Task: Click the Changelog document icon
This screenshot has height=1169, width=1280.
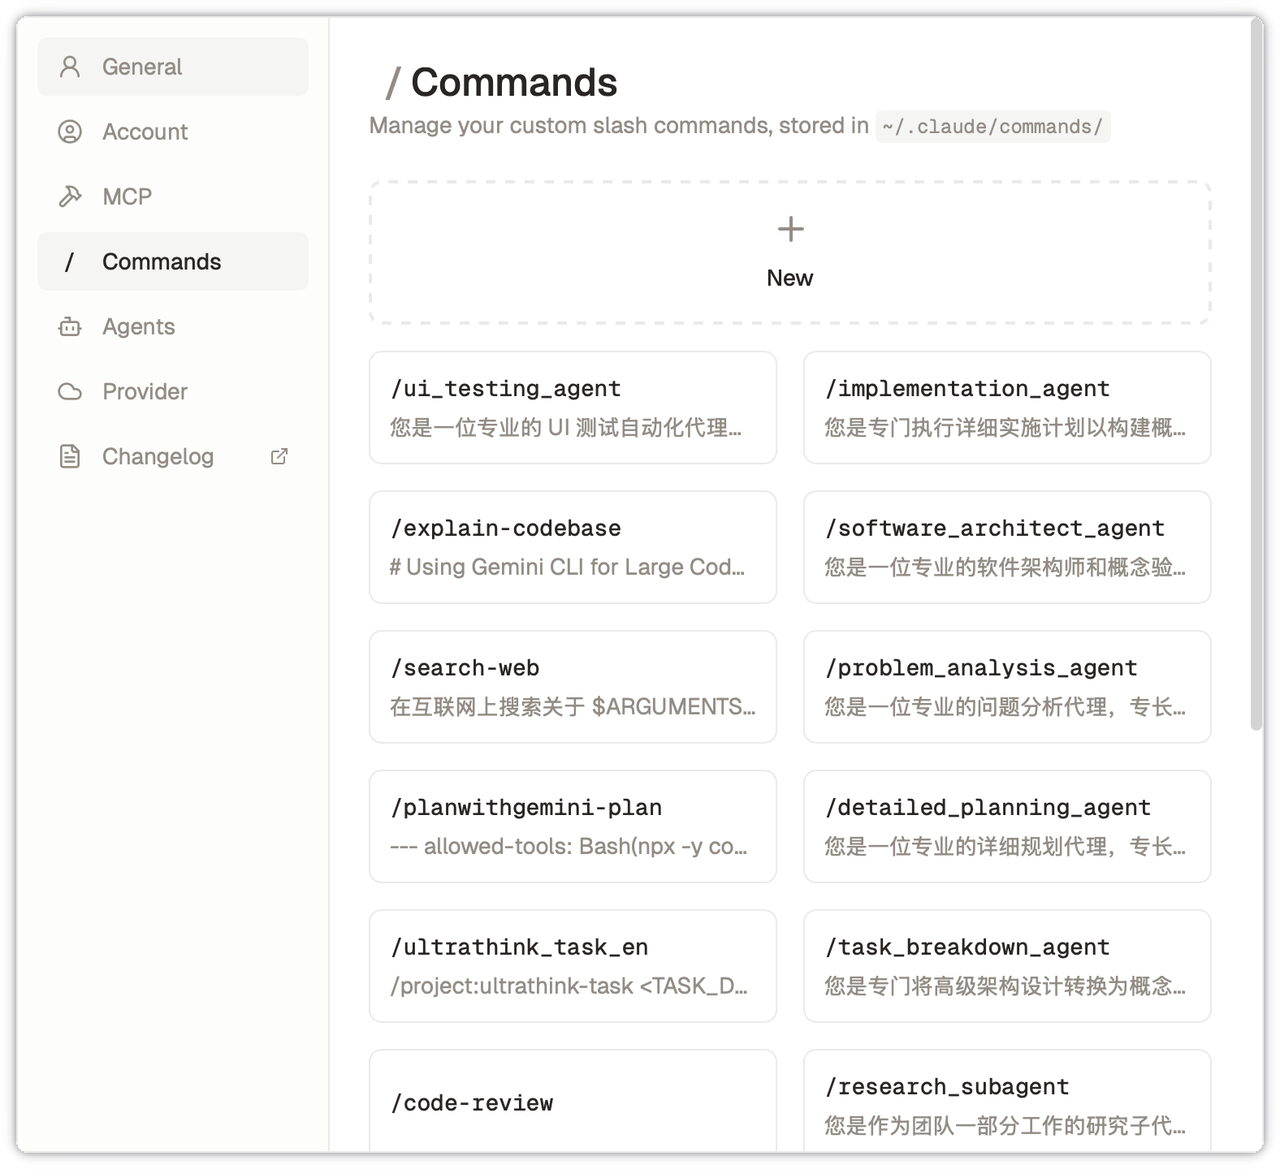Action: 70,457
